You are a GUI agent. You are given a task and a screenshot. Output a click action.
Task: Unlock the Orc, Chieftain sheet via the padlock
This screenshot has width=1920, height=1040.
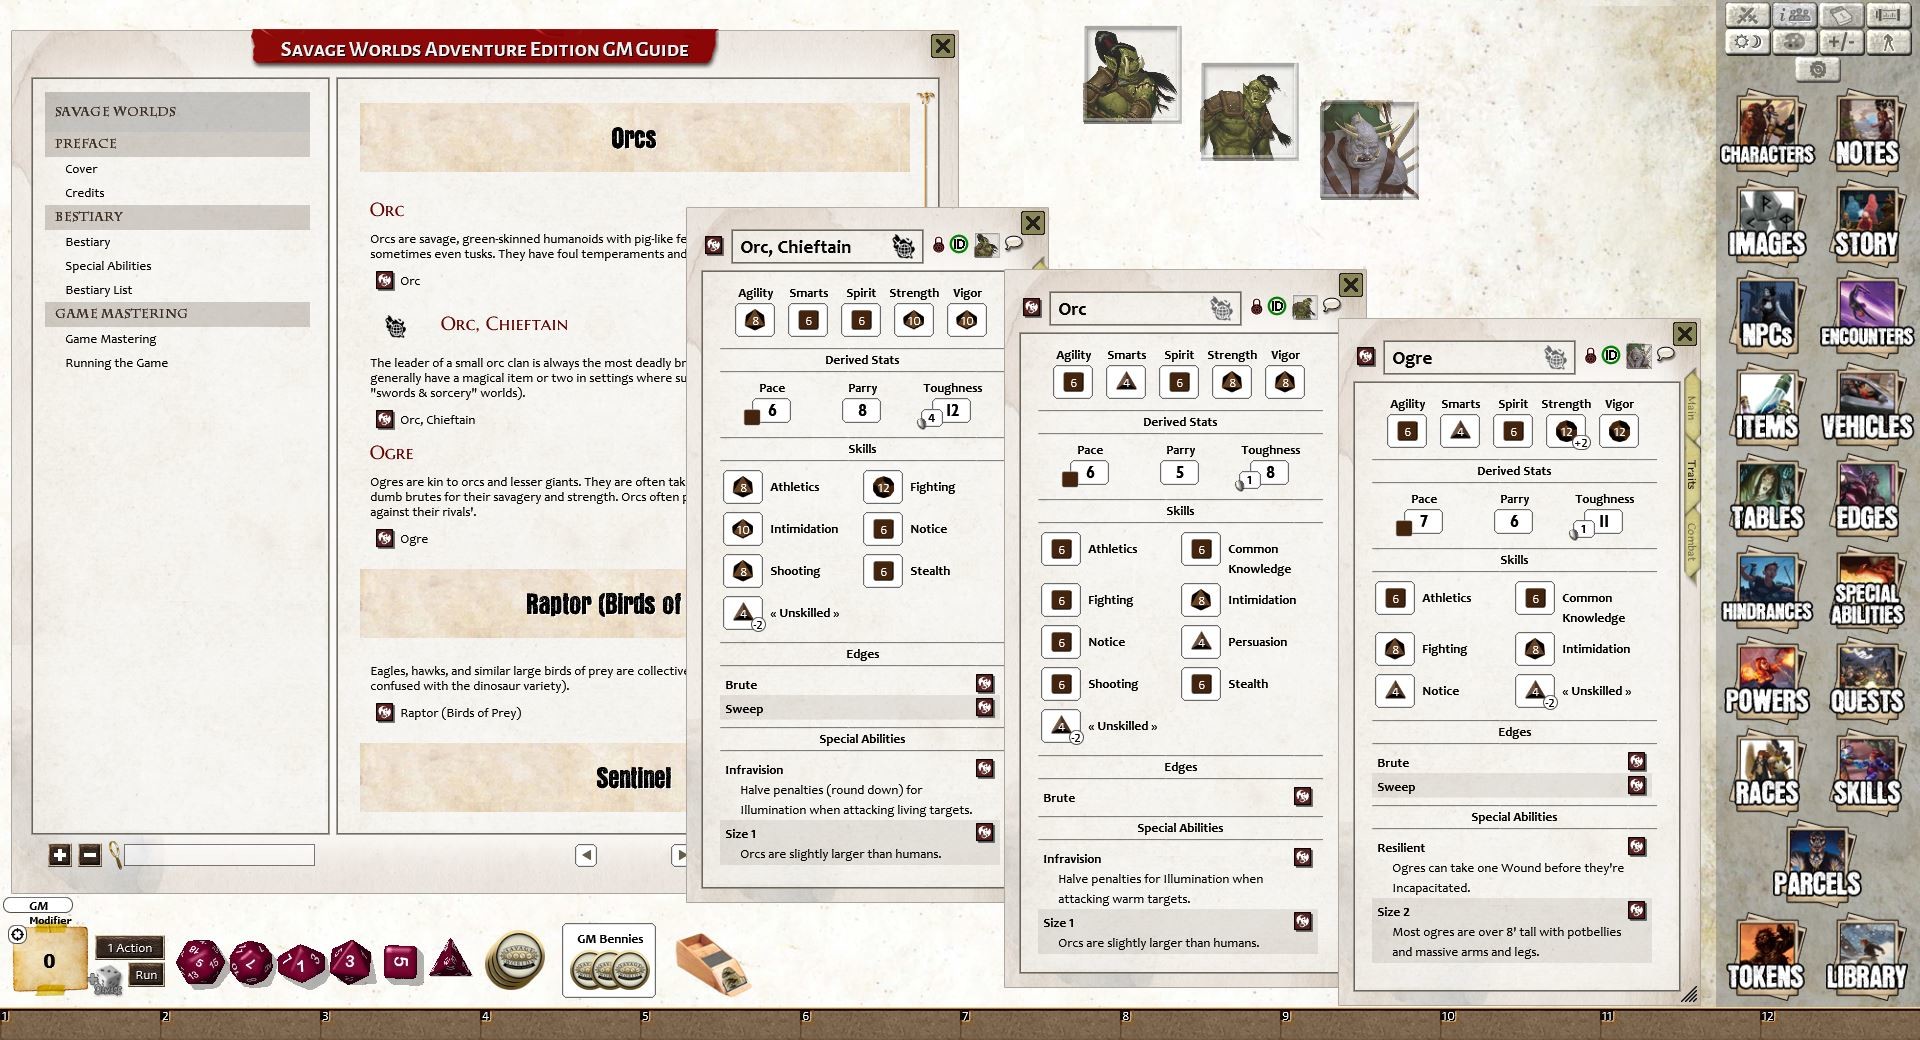point(938,246)
